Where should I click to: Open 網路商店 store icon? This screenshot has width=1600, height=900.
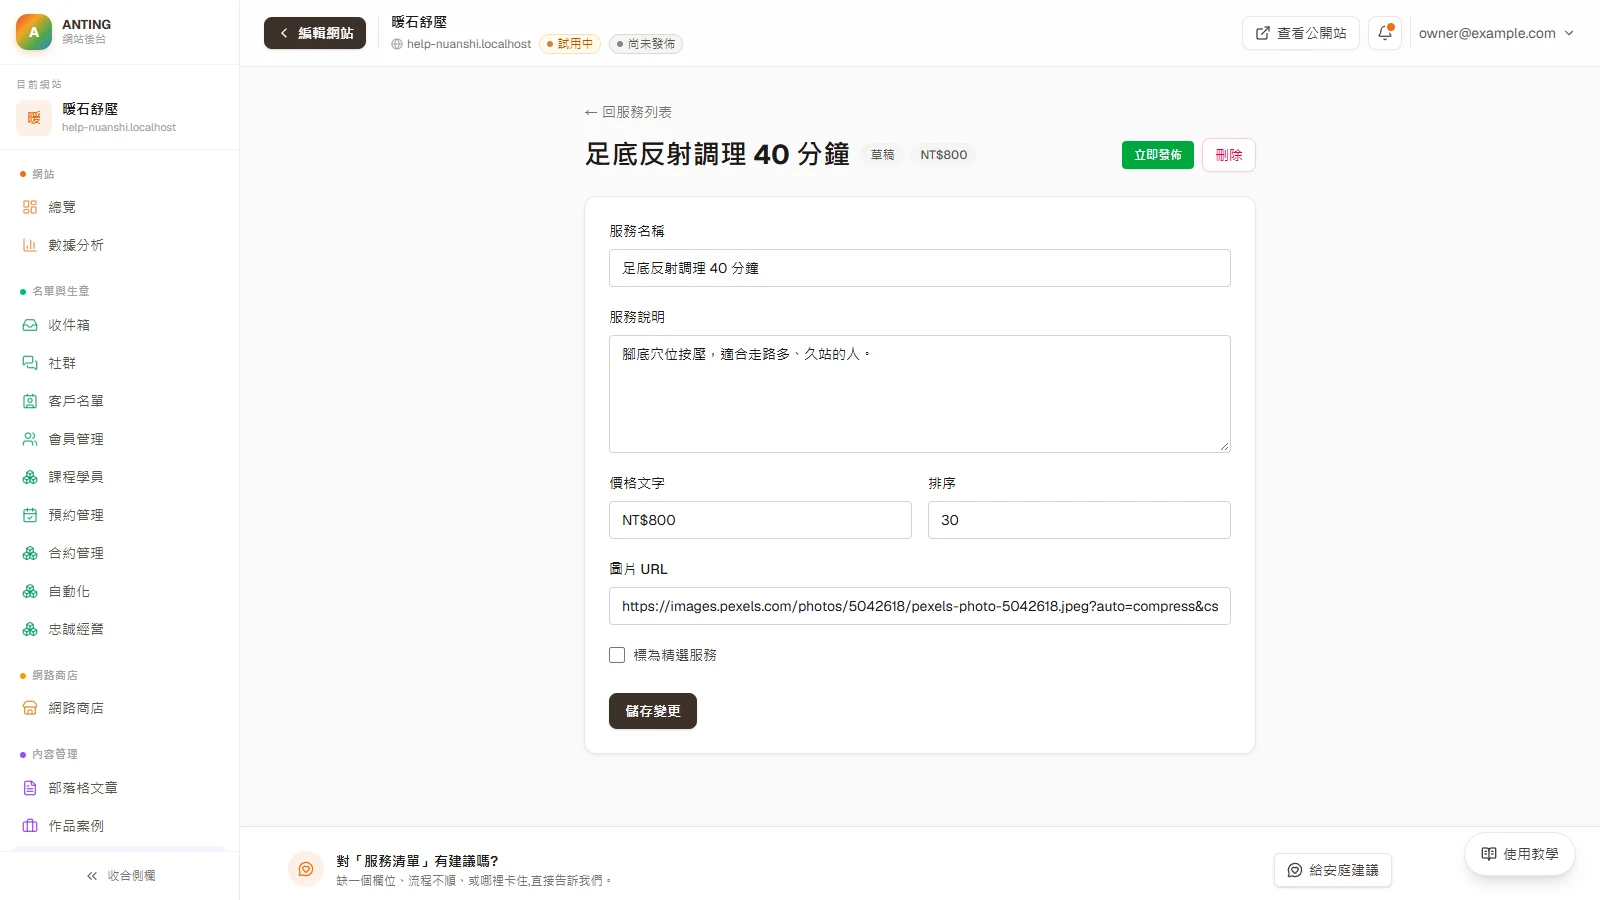tap(30, 708)
